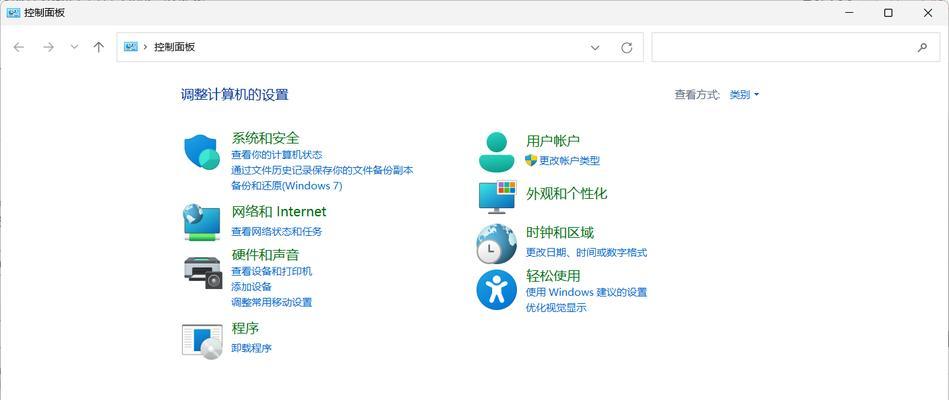The image size is (949, 400).
Task: Open 查看网络状态和任务
Action: coord(277,231)
